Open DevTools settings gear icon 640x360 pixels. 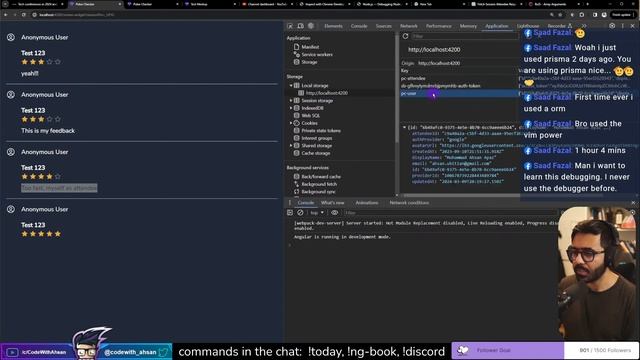coord(612,26)
